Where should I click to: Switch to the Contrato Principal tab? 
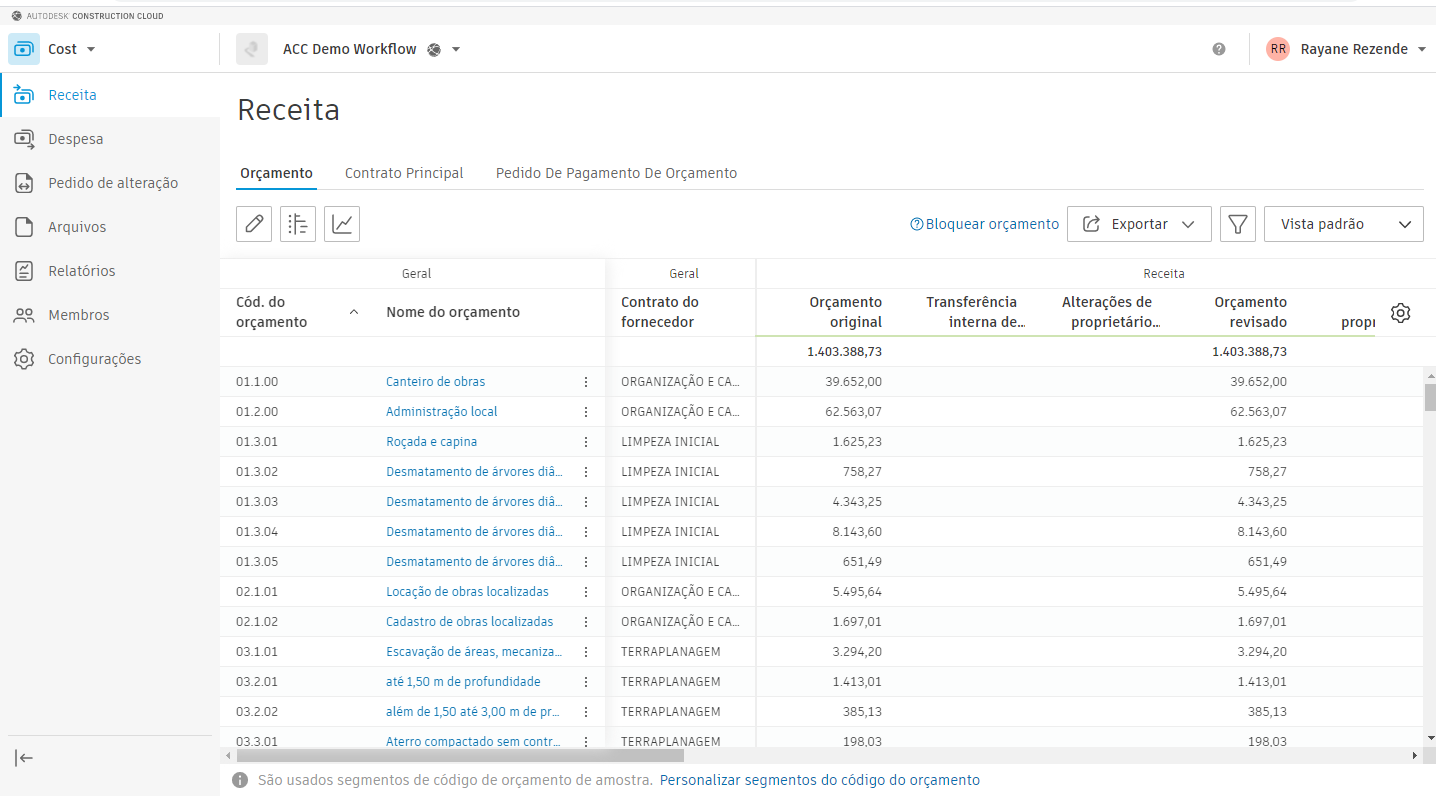(x=404, y=172)
